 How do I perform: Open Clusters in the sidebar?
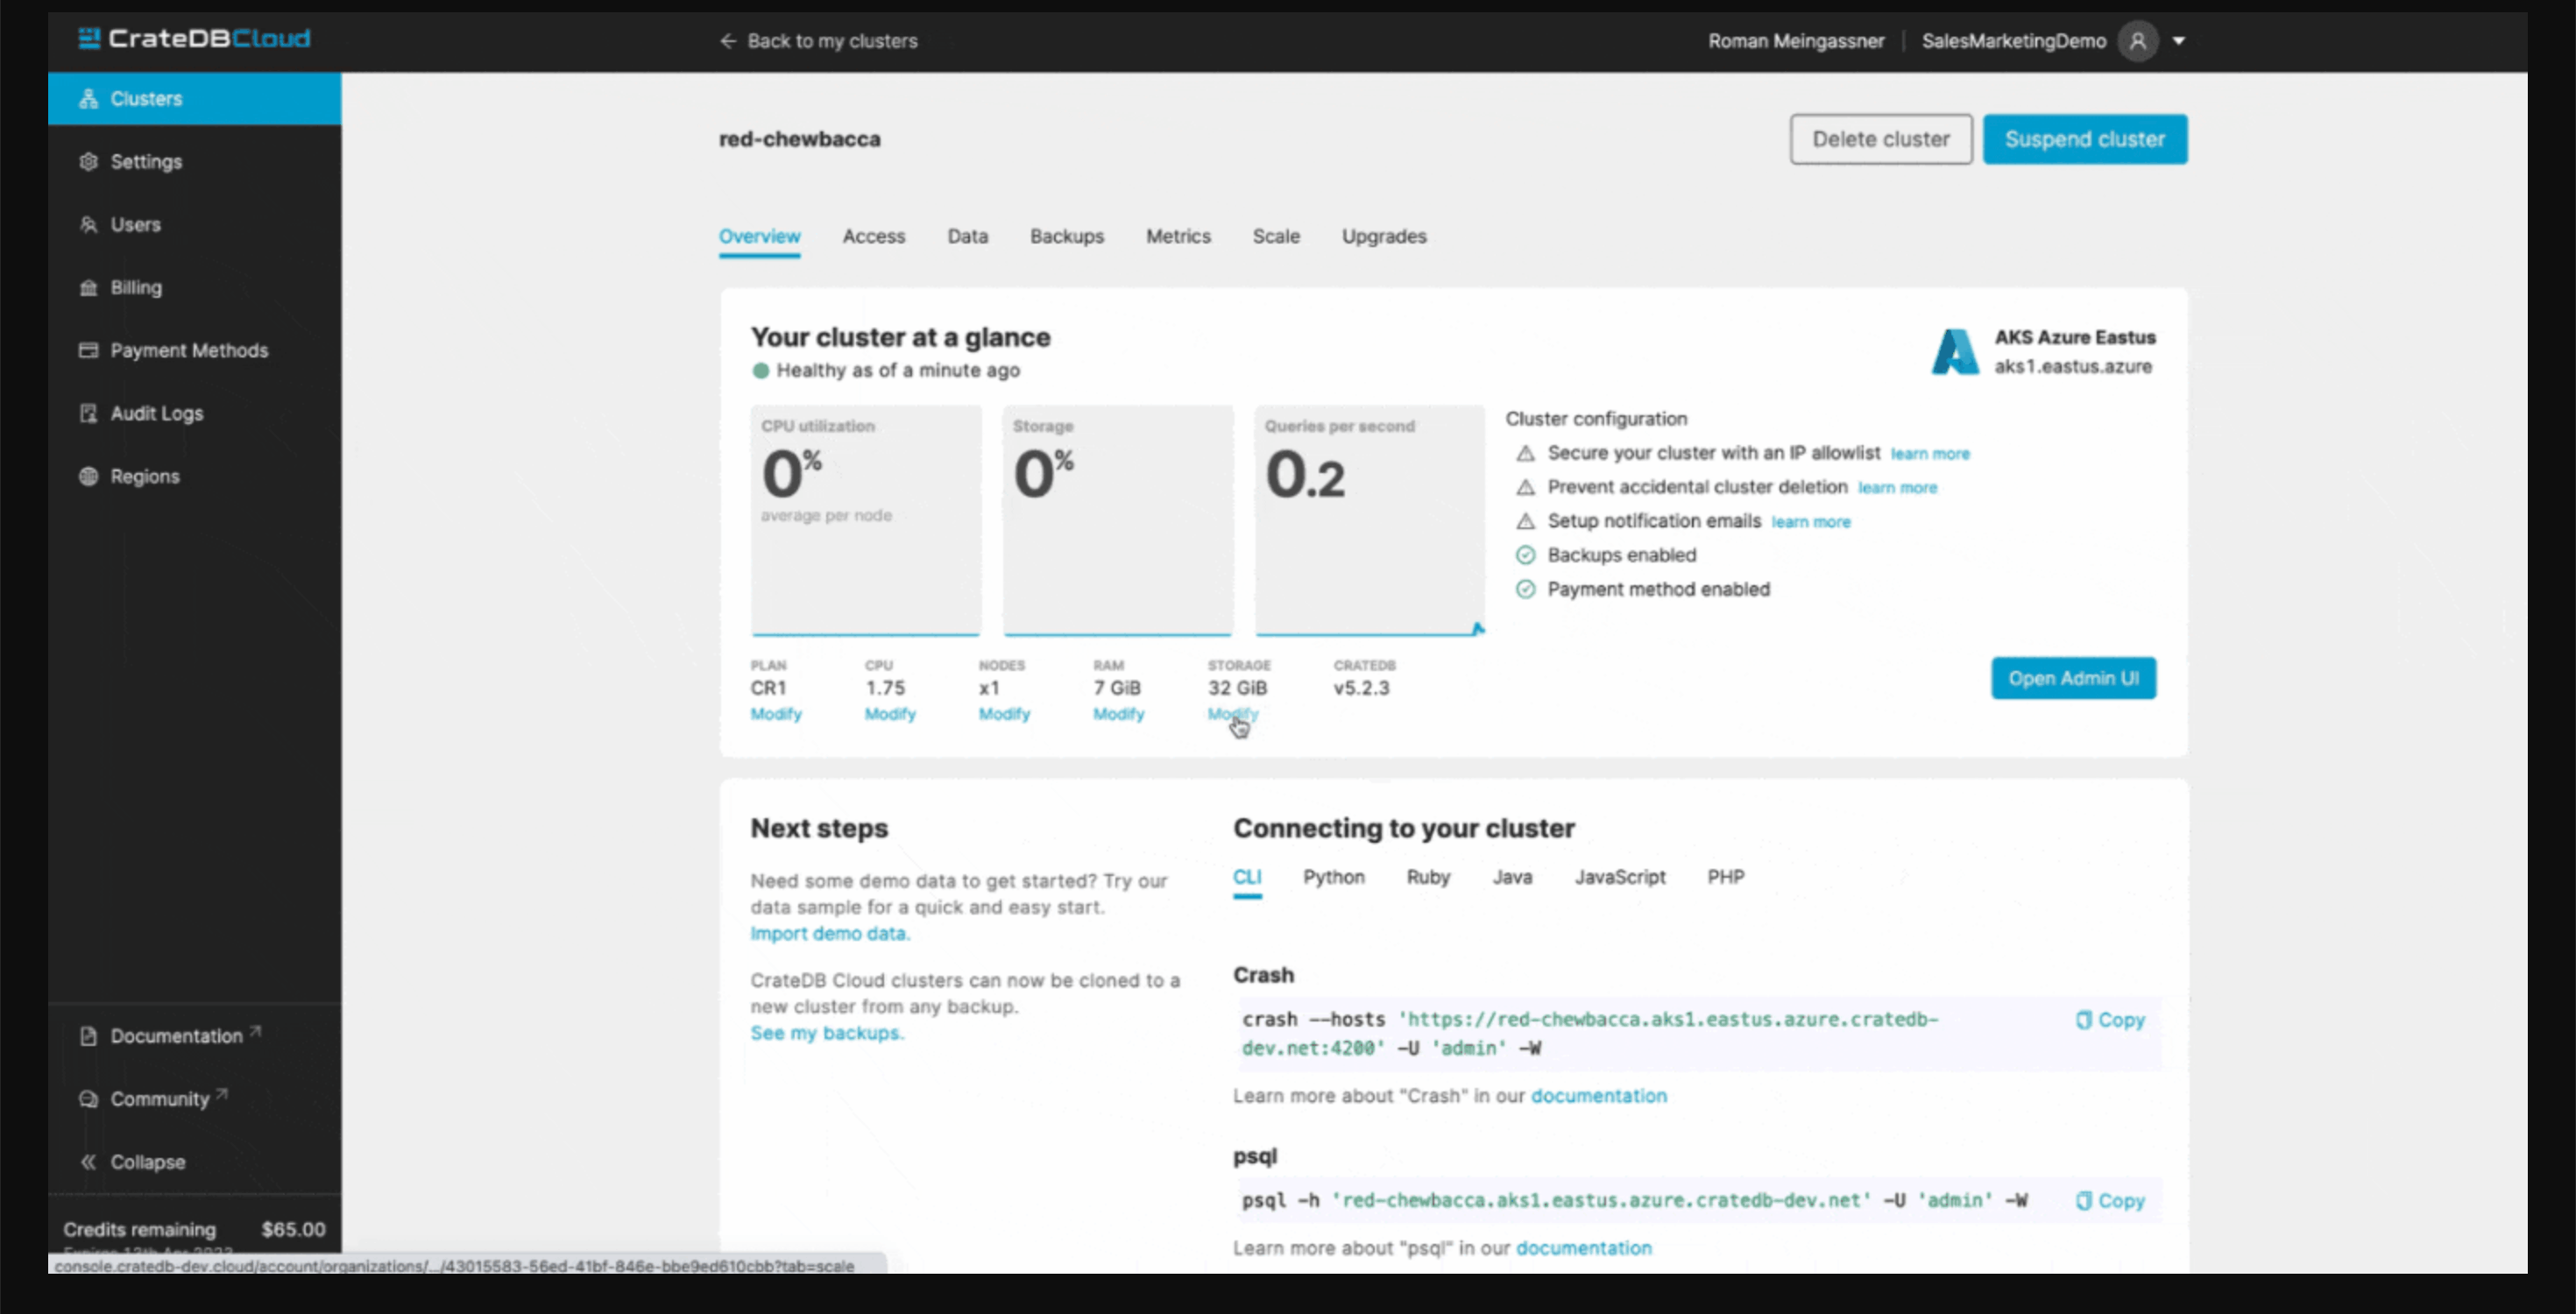click(194, 98)
